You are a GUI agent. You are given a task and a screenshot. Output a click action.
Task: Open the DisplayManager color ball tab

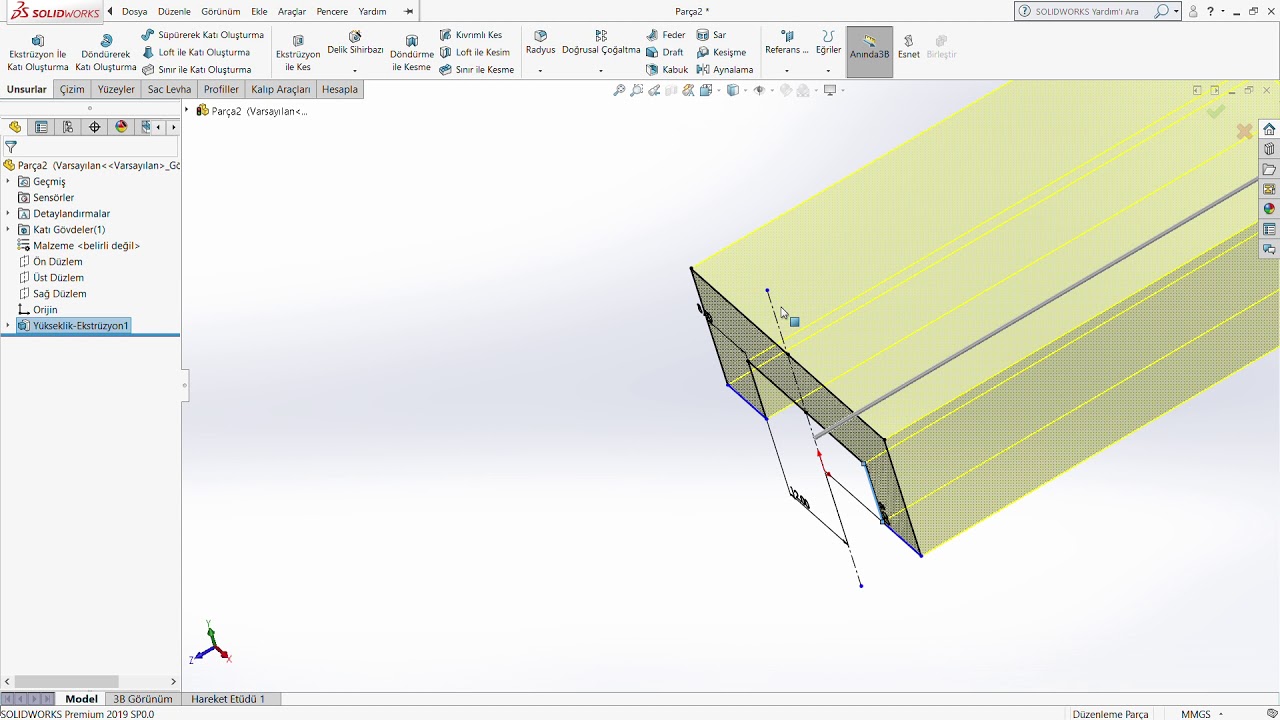coord(122,127)
